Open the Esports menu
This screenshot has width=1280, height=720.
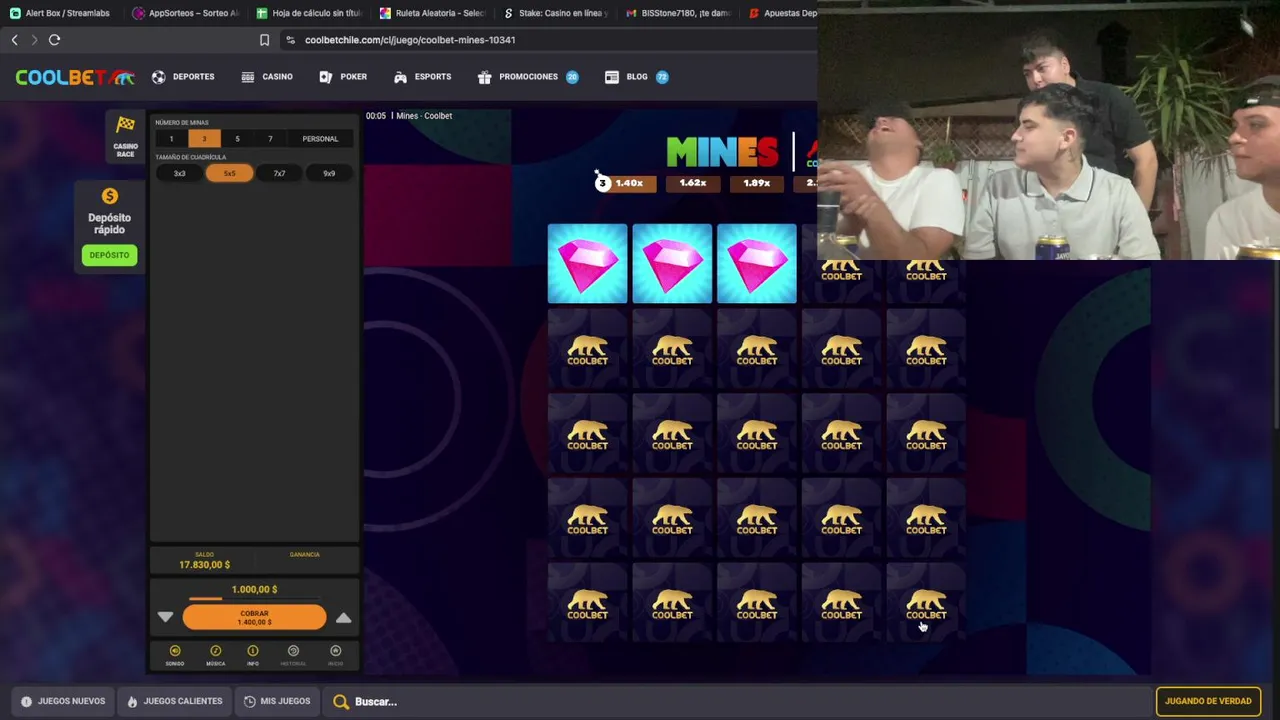422,77
